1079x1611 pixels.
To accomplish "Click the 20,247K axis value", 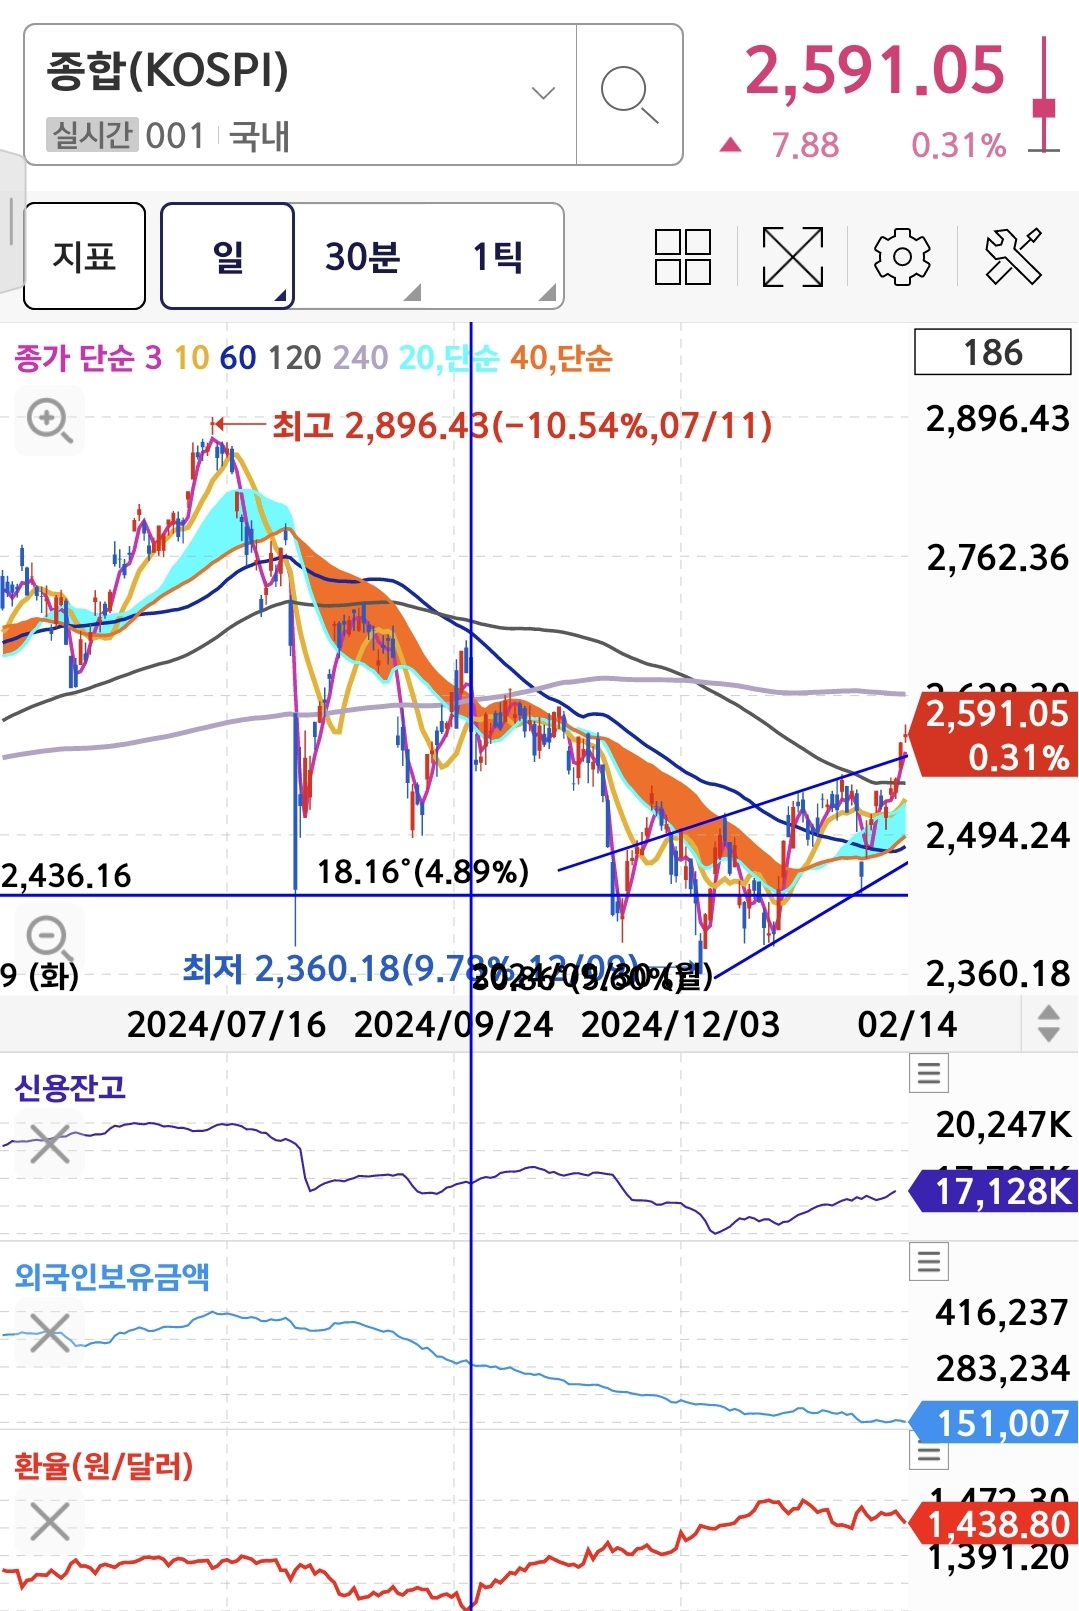I will [1003, 1125].
